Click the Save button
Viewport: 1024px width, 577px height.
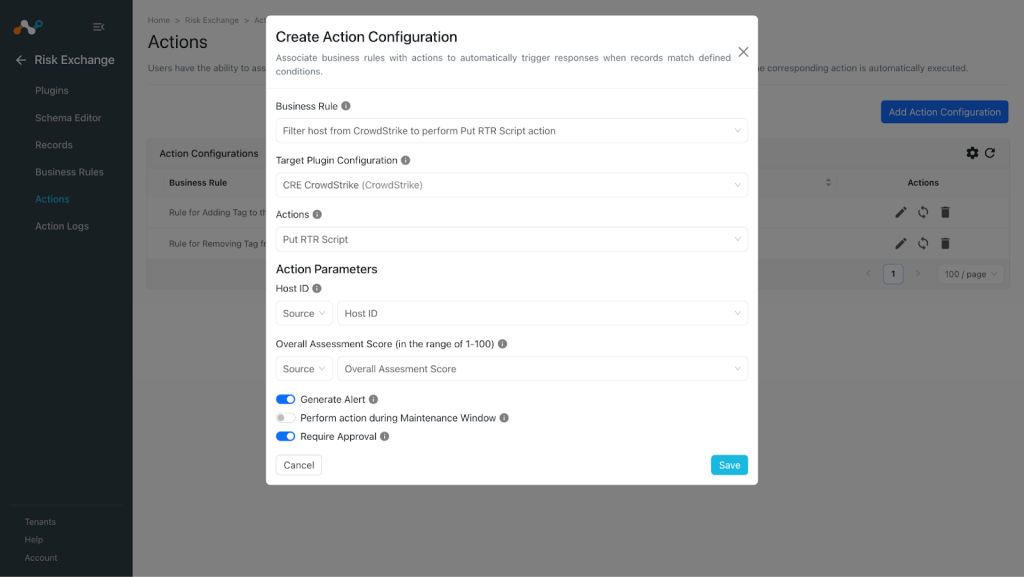pos(729,465)
